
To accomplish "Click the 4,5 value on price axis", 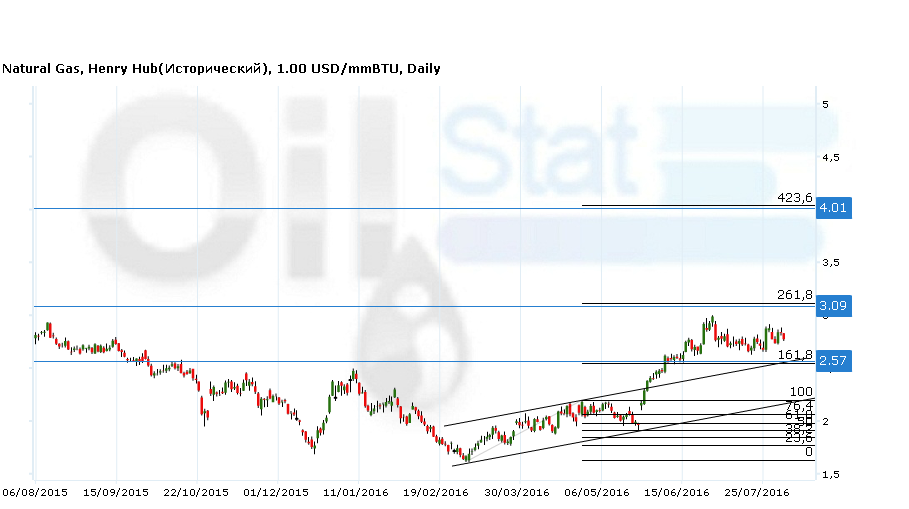I will (830, 157).
